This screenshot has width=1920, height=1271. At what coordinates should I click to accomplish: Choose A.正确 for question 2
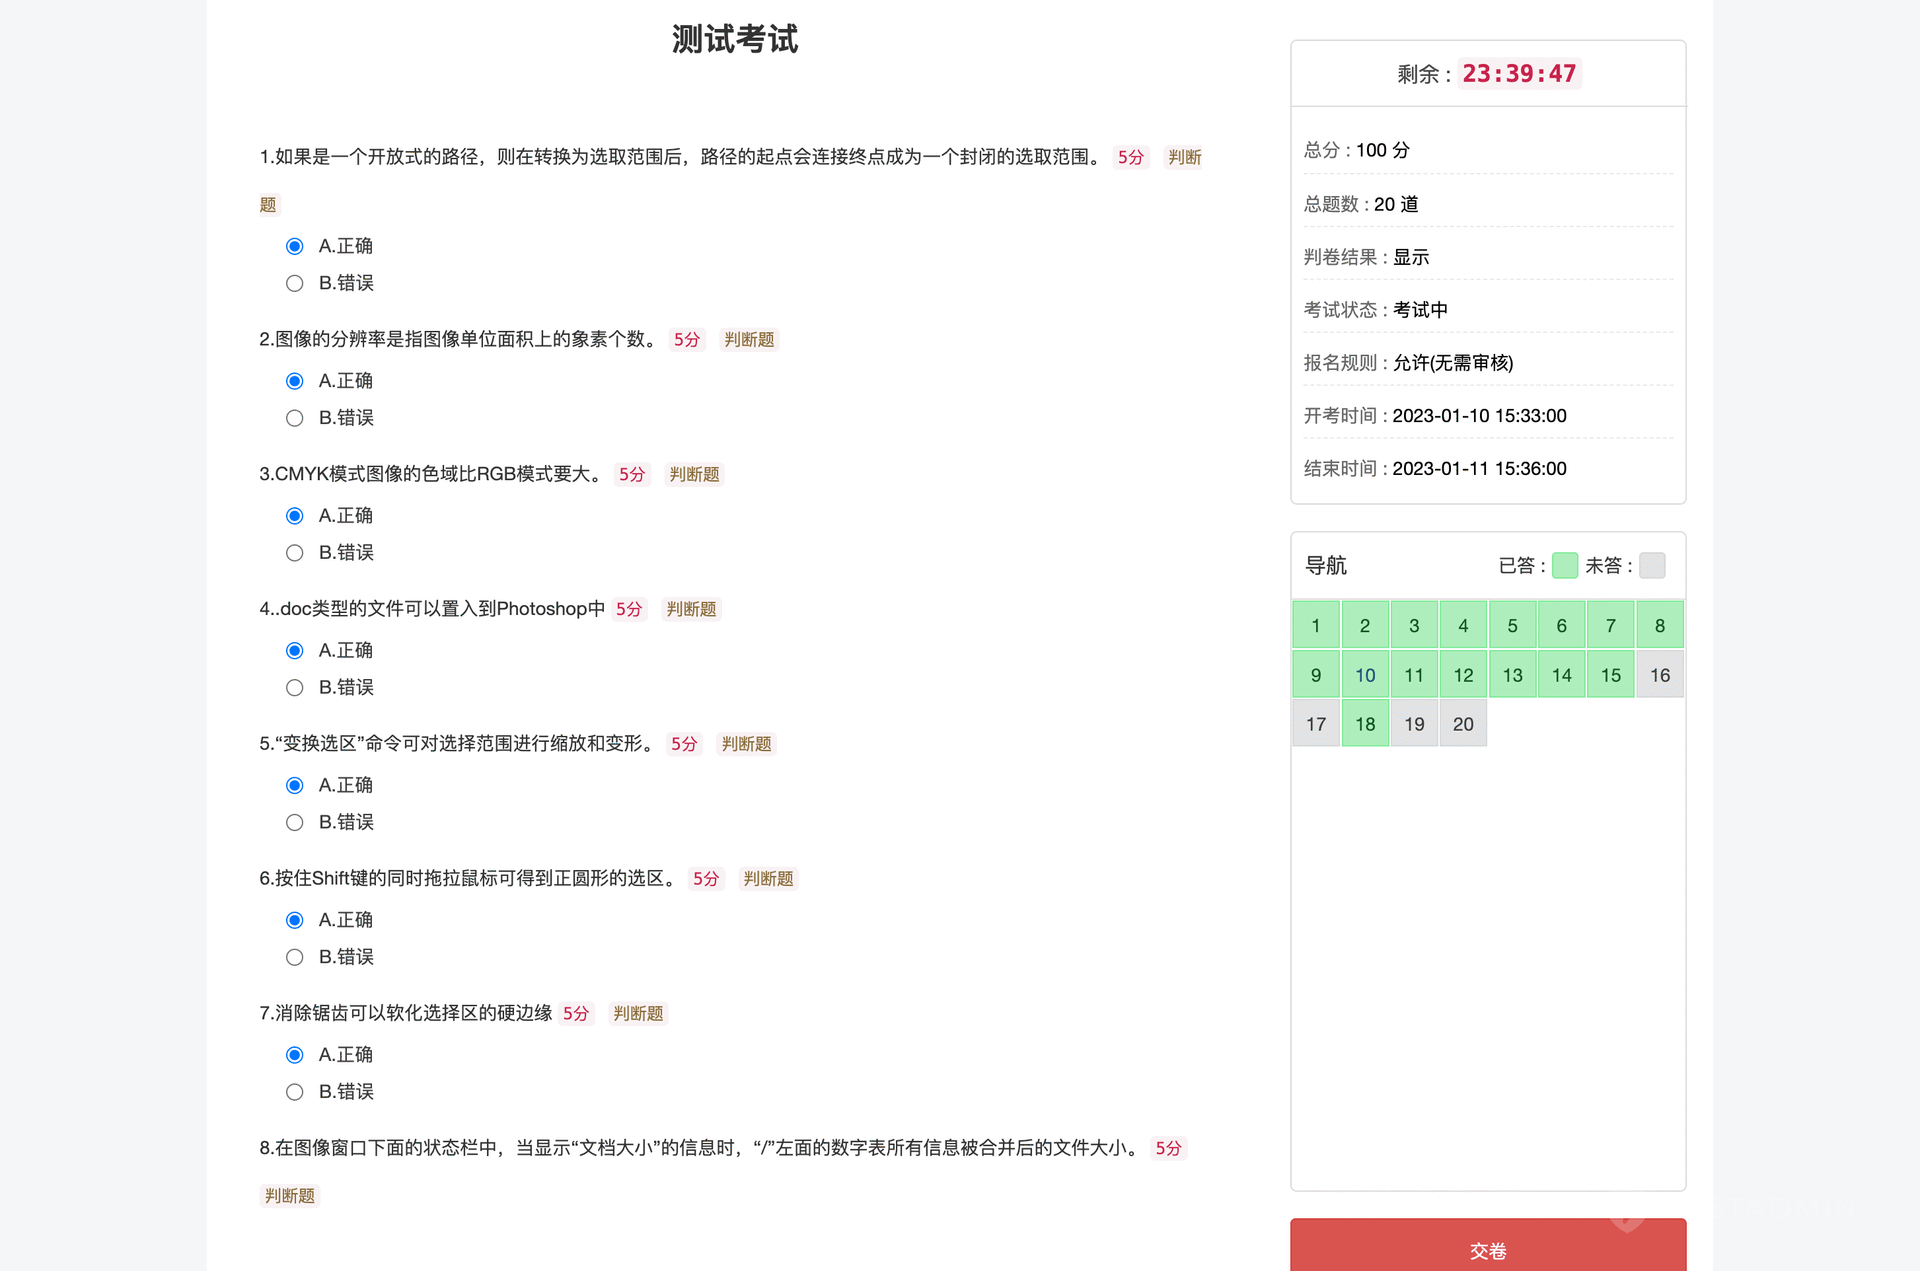coord(294,381)
